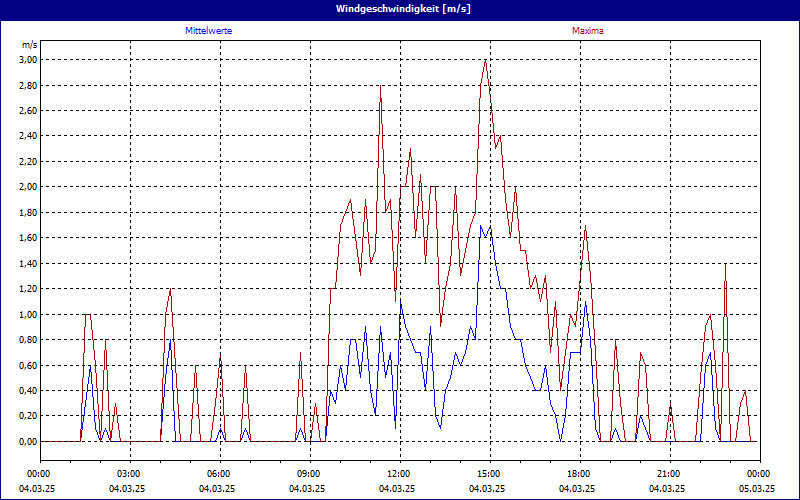The width and height of the screenshot is (800, 500).
Task: Click the tallest blue Mittelwerte peak near 15:00
Action: coord(480,226)
